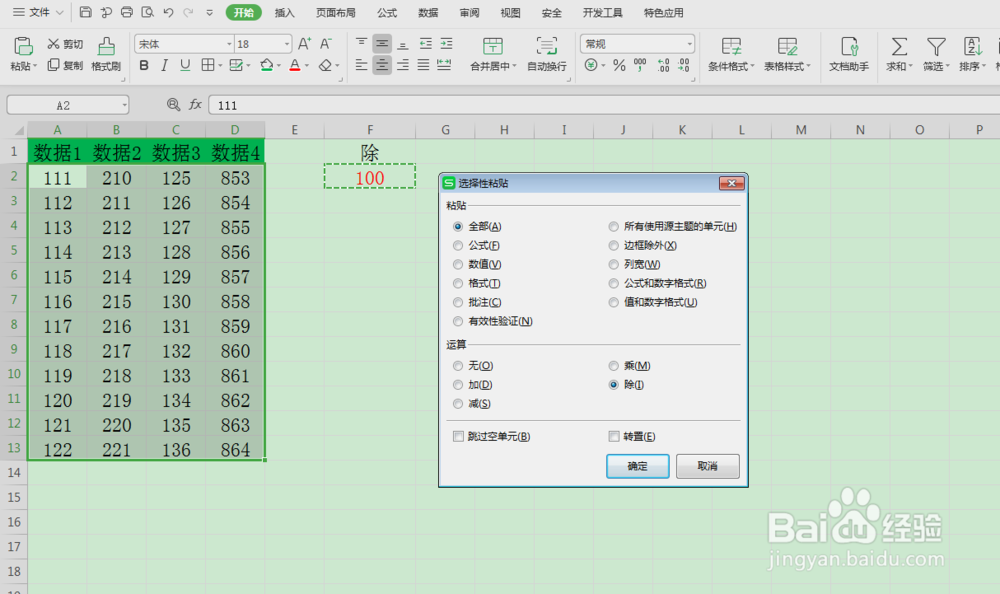Click the Sort (排序) icon
The width and height of the screenshot is (1000, 594).
[973, 46]
